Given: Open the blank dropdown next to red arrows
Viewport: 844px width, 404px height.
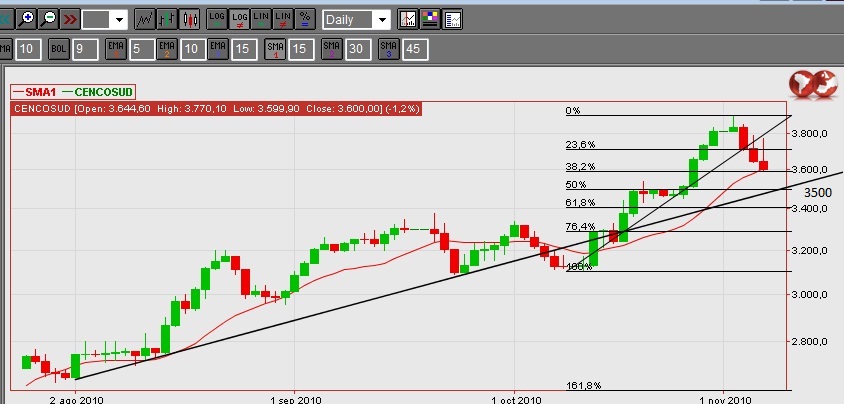Looking at the screenshot, I should (x=105, y=20).
